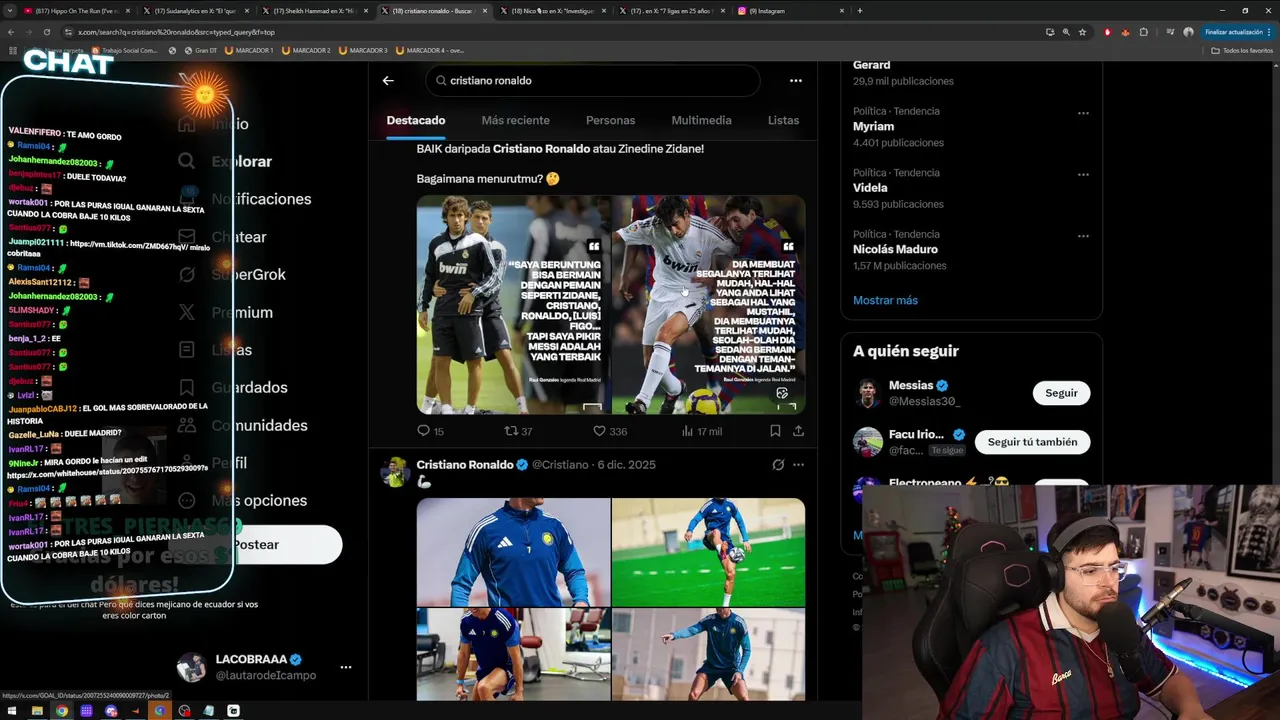Open Listas icon in sidebar
Screen dimensions: 1280x720
(186, 350)
